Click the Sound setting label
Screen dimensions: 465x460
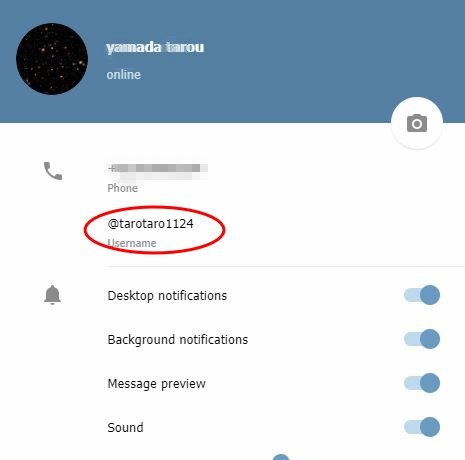[125, 428]
